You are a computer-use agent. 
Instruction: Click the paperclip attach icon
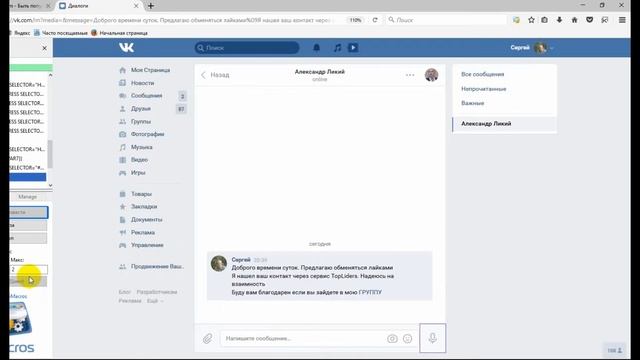(207, 338)
